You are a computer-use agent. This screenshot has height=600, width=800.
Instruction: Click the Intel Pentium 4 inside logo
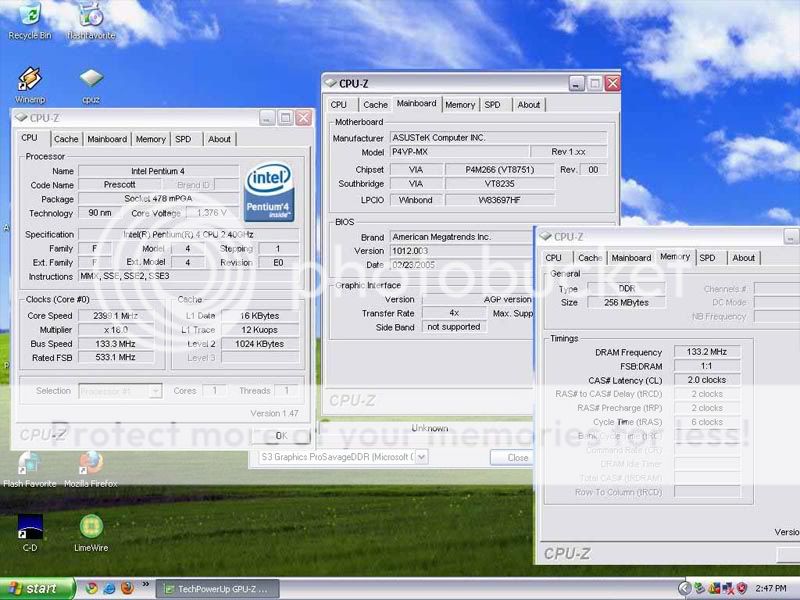269,192
